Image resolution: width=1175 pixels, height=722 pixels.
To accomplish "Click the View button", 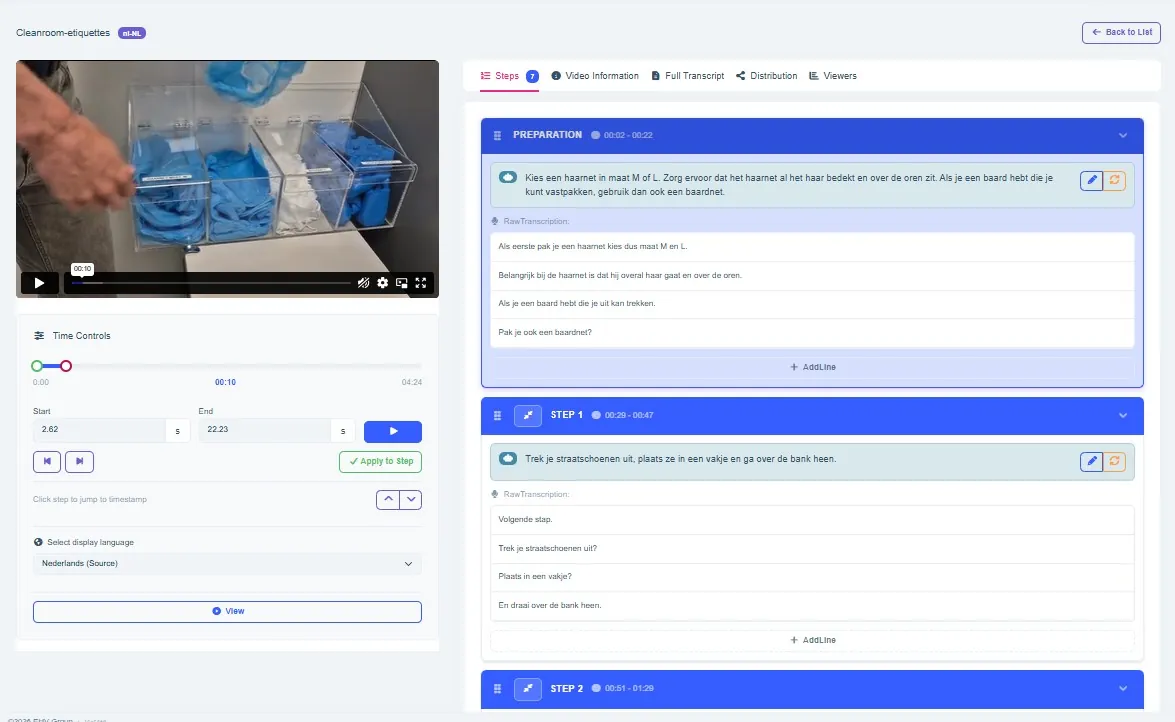I will pyautogui.click(x=227, y=611).
